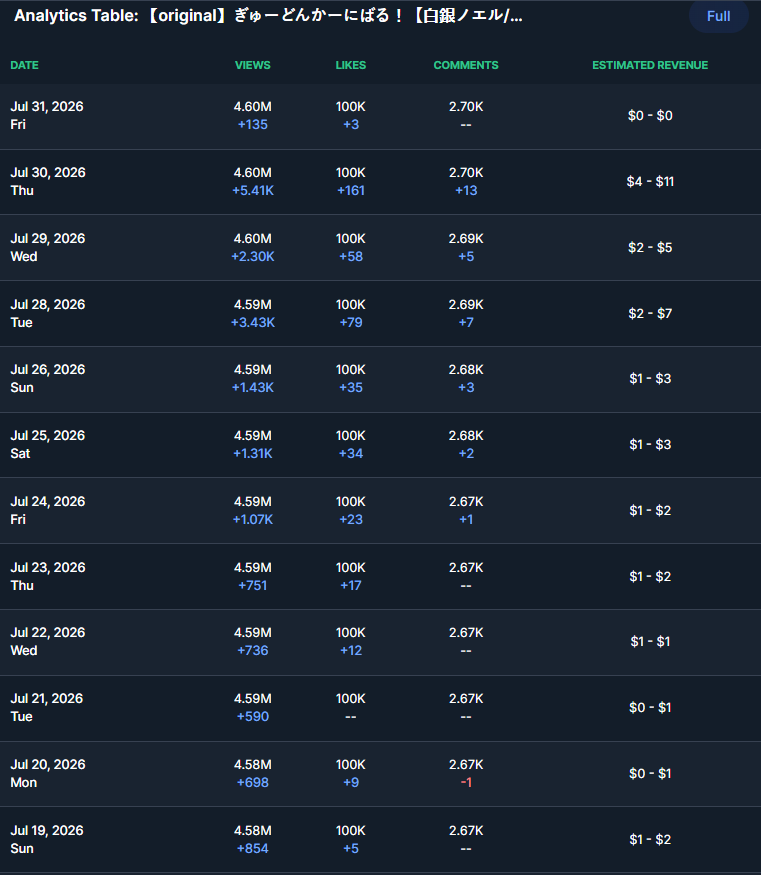Image resolution: width=761 pixels, height=875 pixels.
Task: Click the red -1 comments change
Action: pos(466,782)
